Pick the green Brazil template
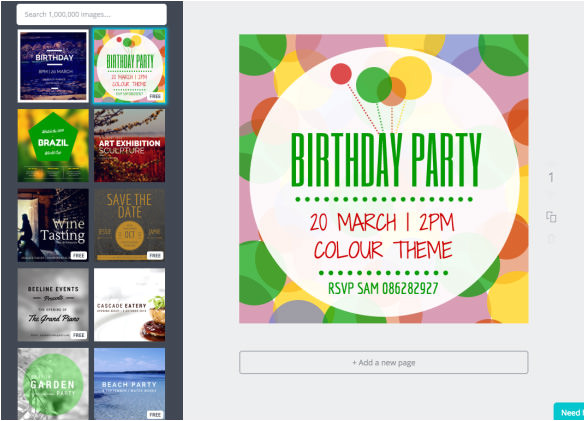 (x=53, y=146)
